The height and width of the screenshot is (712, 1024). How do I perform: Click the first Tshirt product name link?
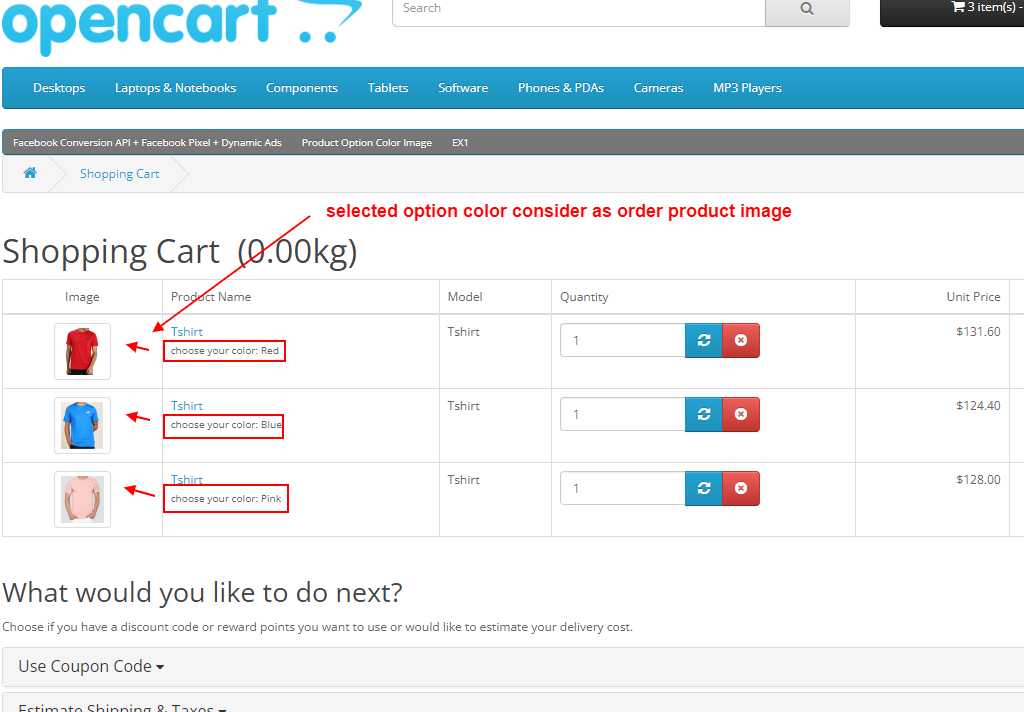pos(186,331)
